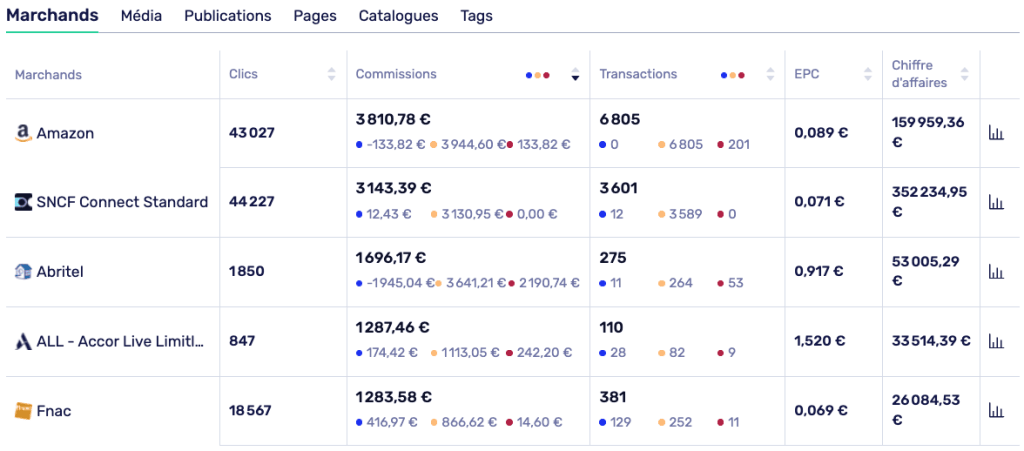Image resolution: width=1024 pixels, height=451 pixels.
Task: Click Abritel pending commission -1 945,04 €
Action: [x=396, y=283]
